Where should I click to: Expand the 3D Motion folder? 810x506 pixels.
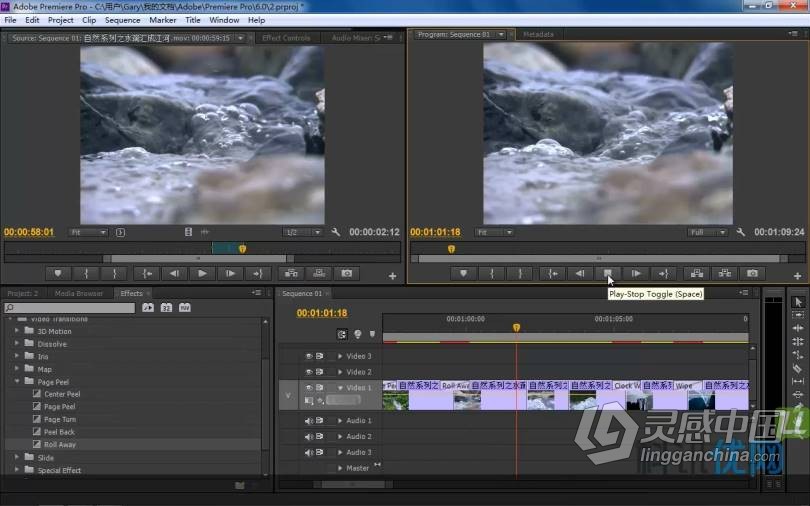(x=17, y=330)
